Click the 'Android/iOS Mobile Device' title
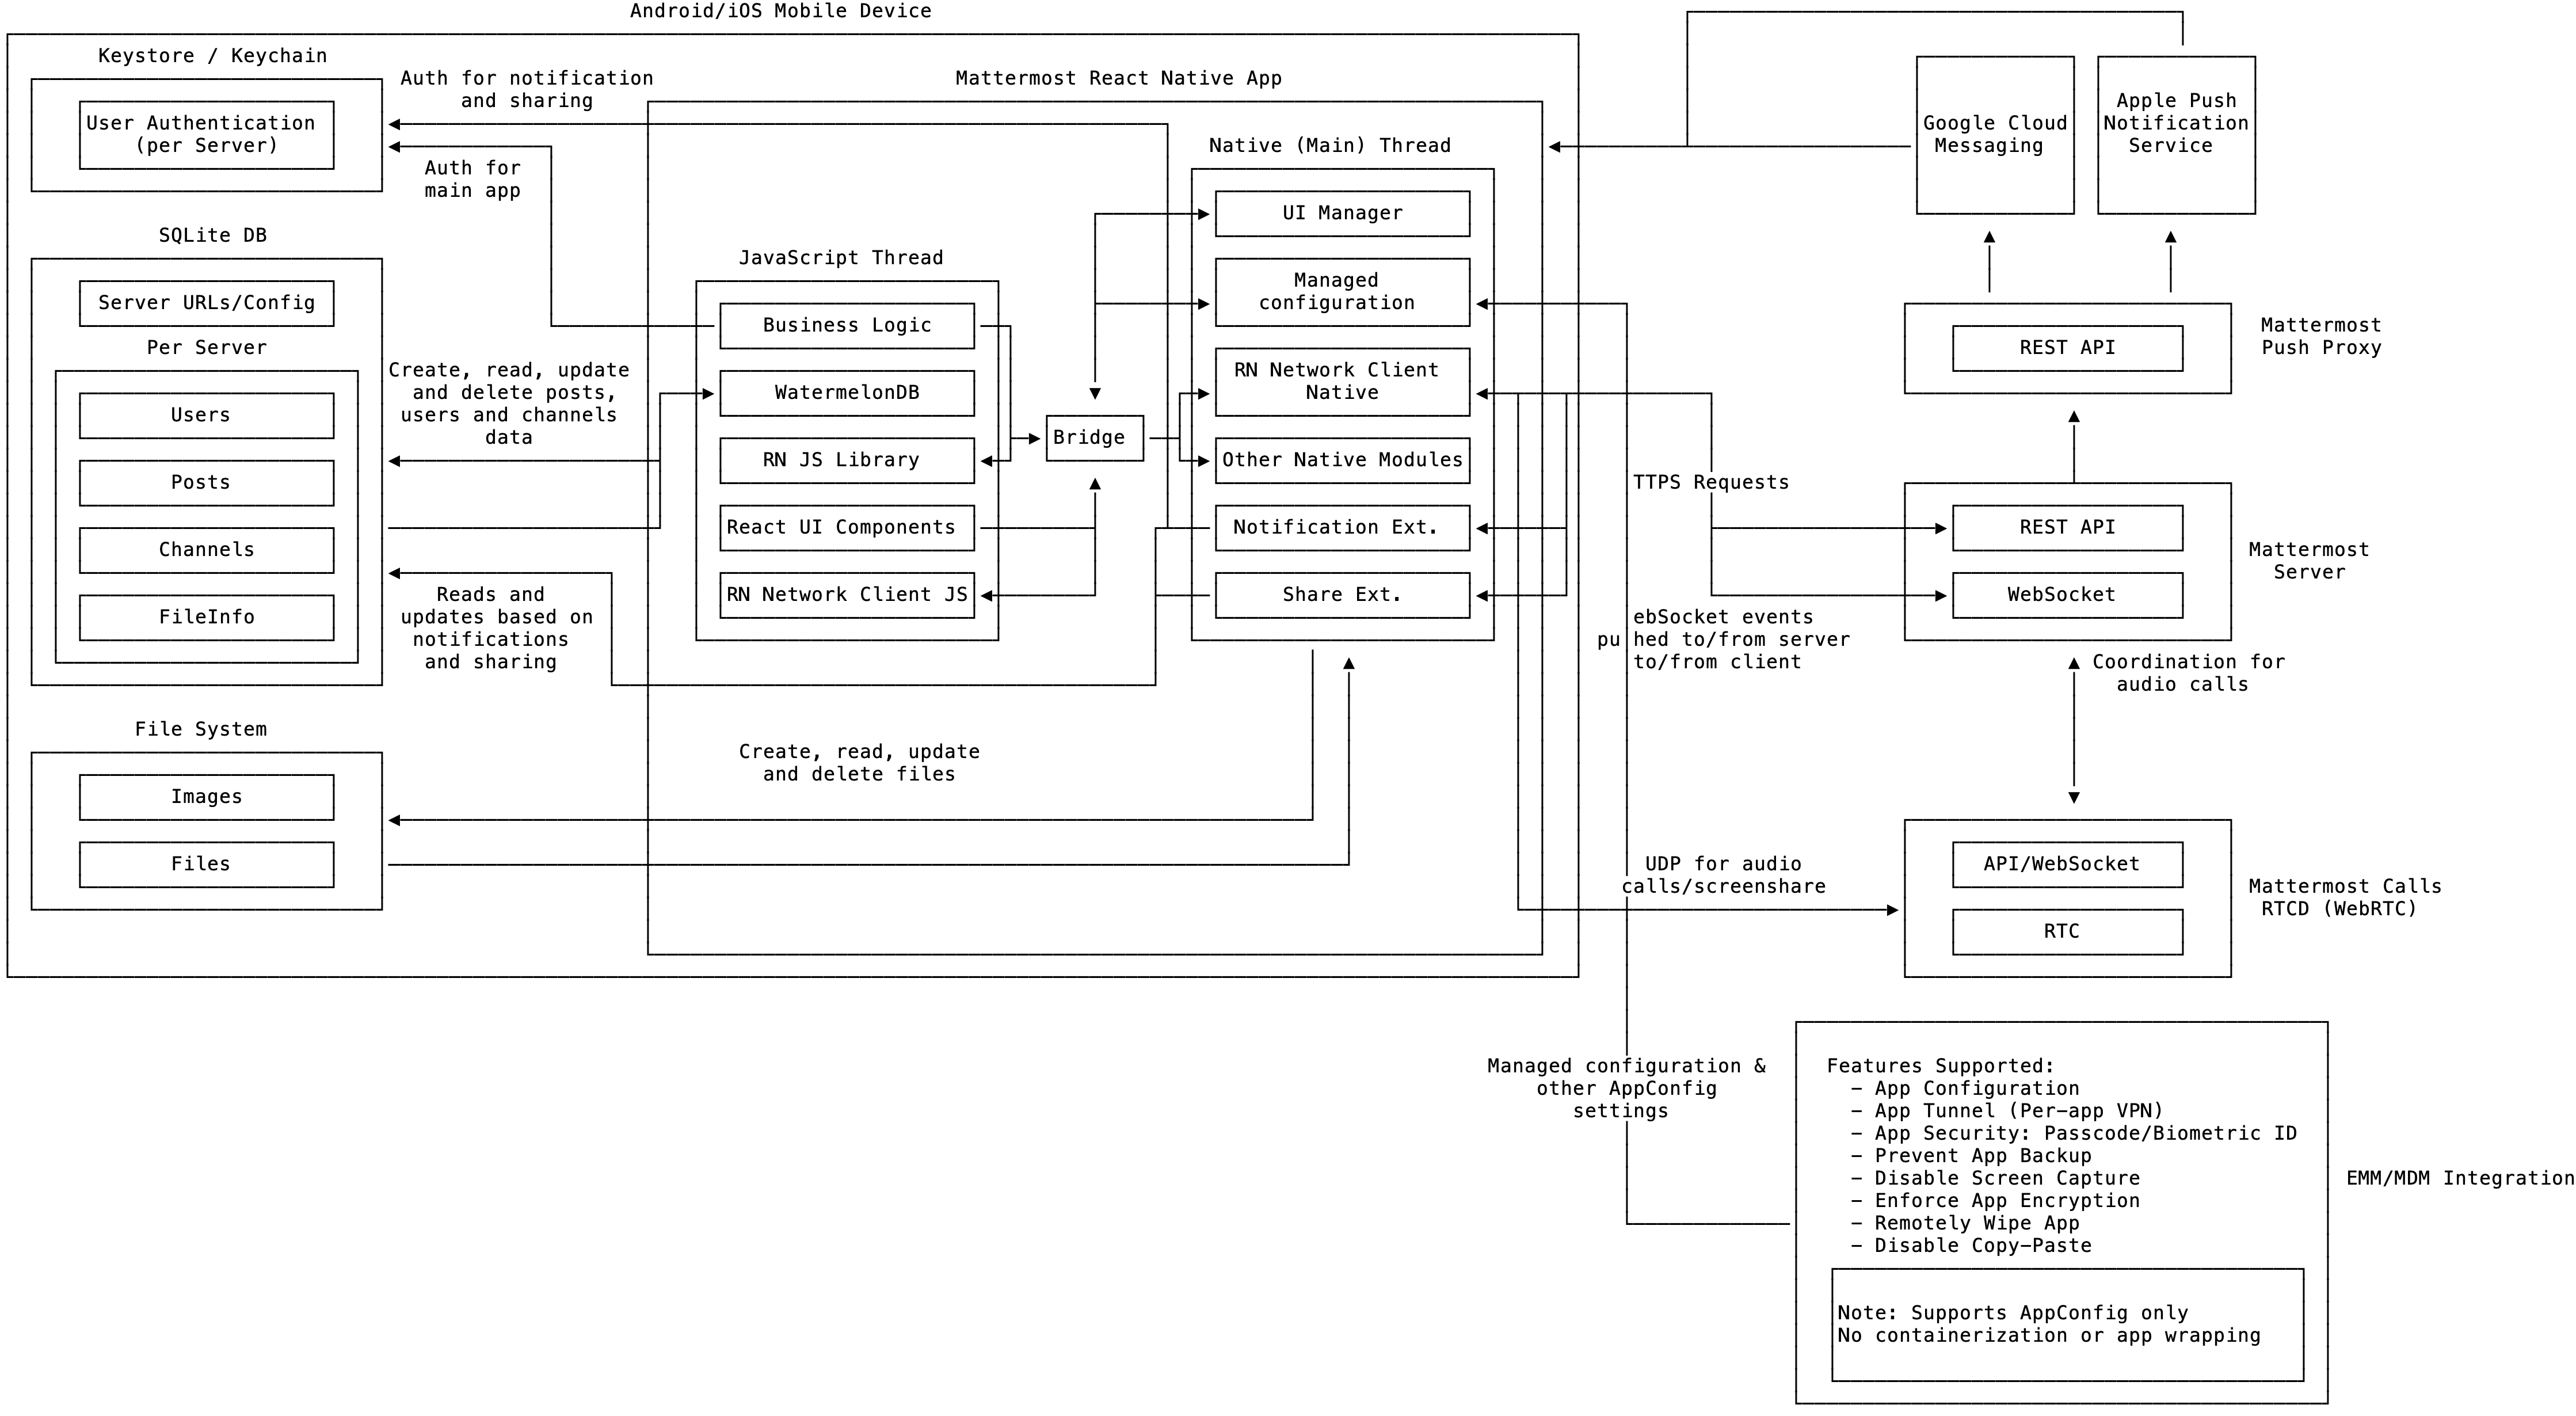The height and width of the screenshot is (1416, 2576). click(780, 11)
